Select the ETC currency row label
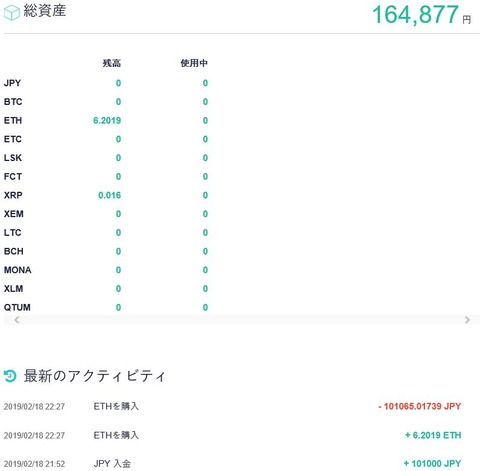Image resolution: width=480 pixels, height=471 pixels. [13, 139]
